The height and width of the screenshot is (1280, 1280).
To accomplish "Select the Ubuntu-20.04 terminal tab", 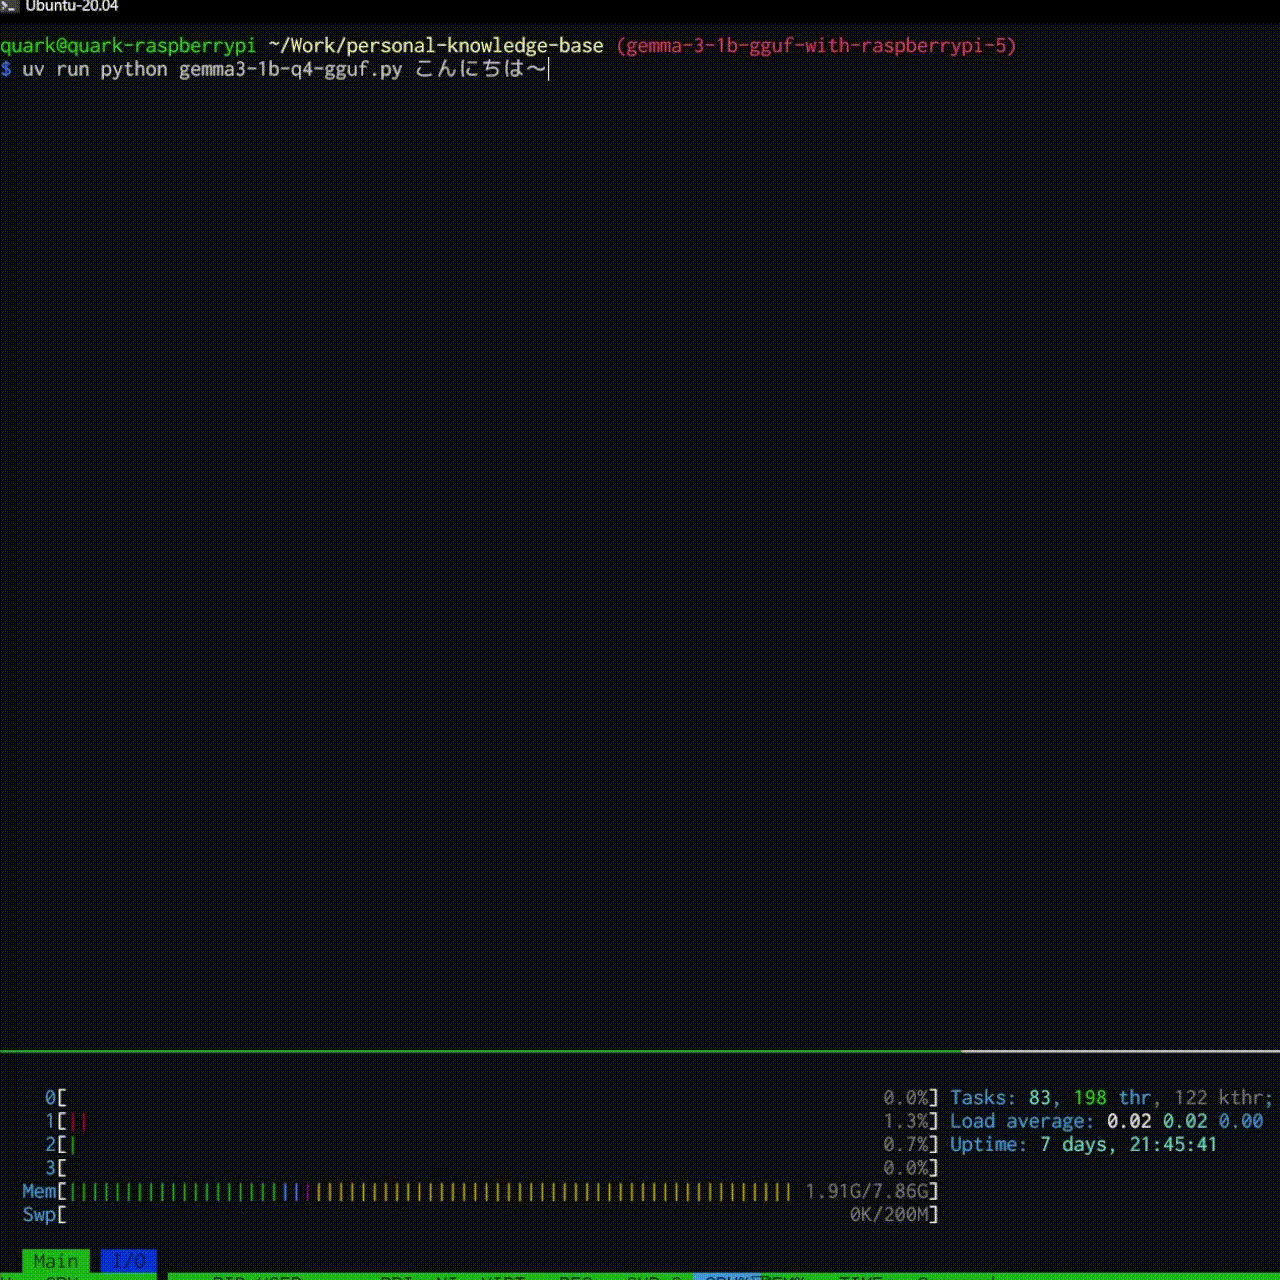I will point(70,7).
